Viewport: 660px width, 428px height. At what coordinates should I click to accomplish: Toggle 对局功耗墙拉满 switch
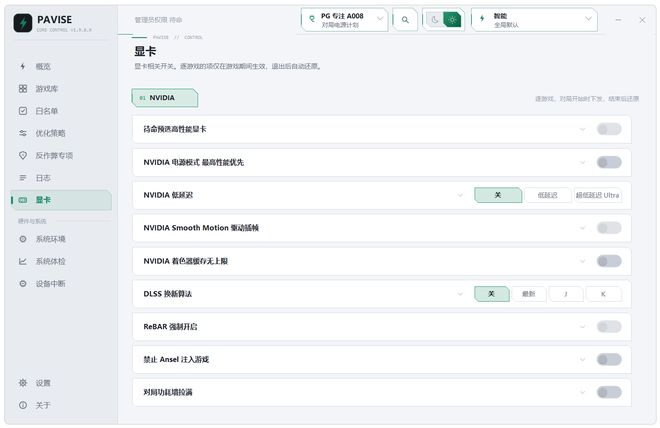click(x=609, y=392)
